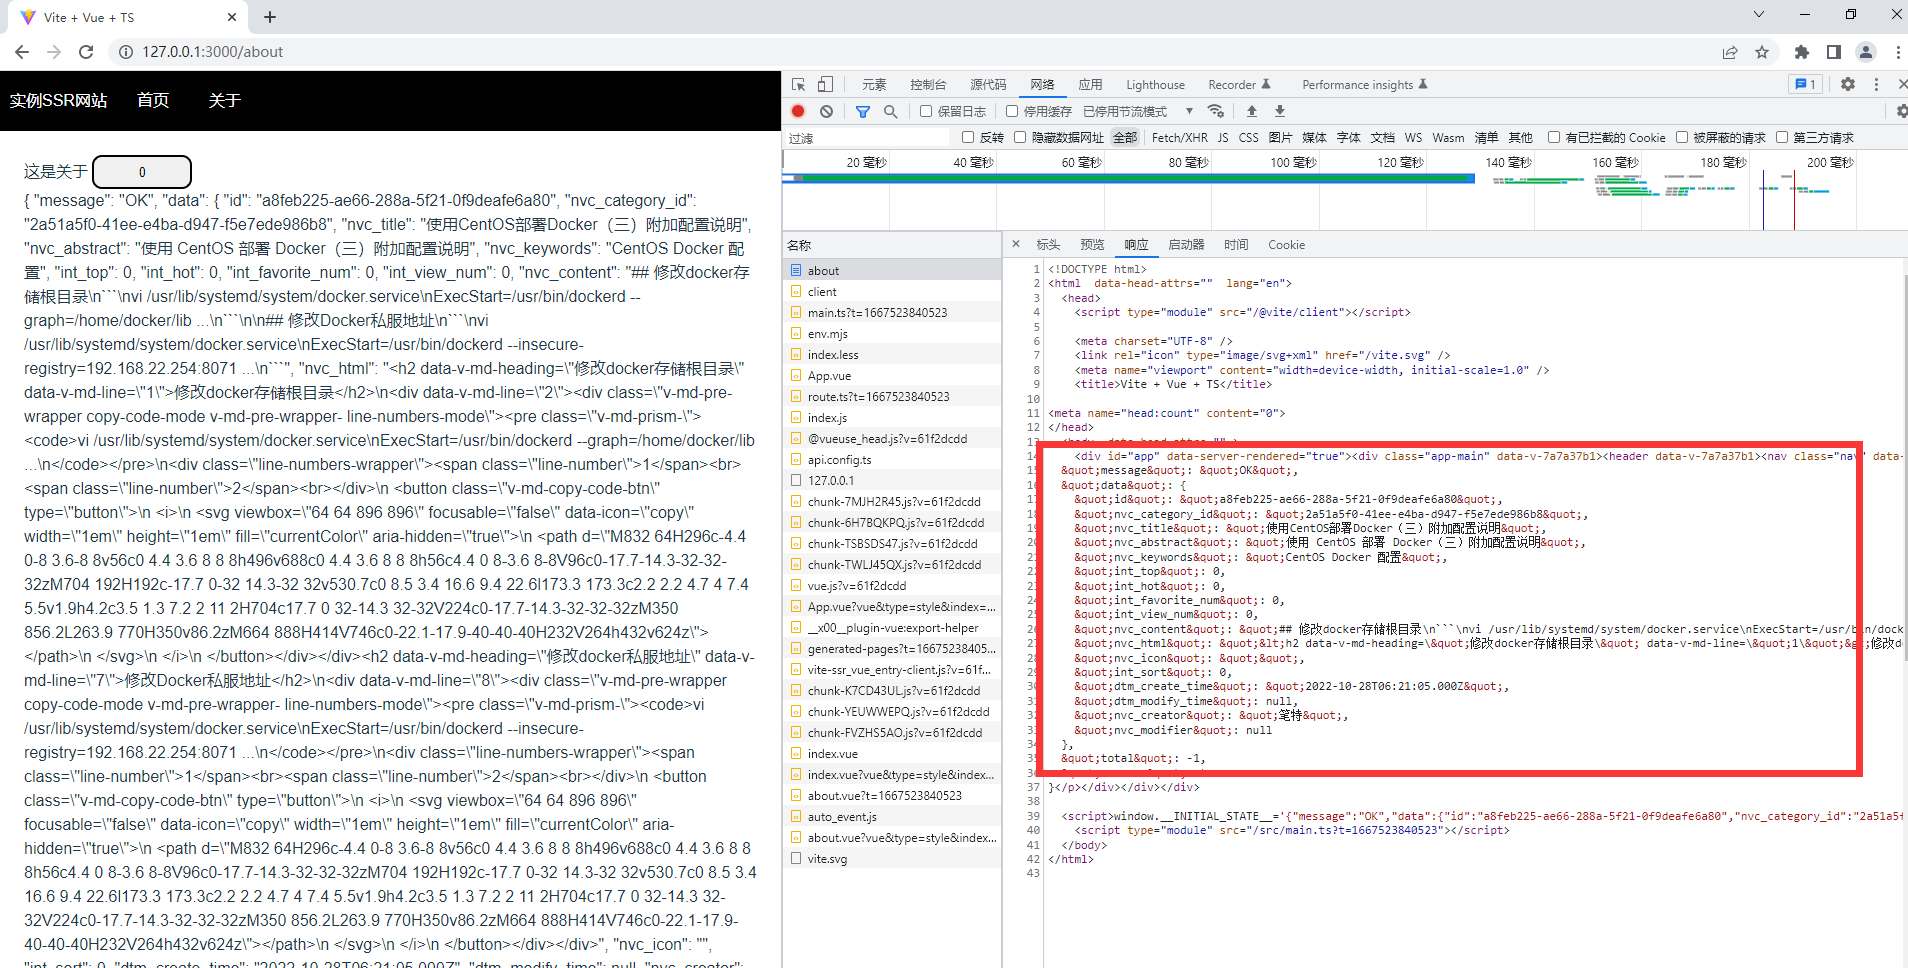The width and height of the screenshot is (1908, 968).
Task: Toggle 隐藏数据网址 checkbox
Action: (x=1020, y=137)
